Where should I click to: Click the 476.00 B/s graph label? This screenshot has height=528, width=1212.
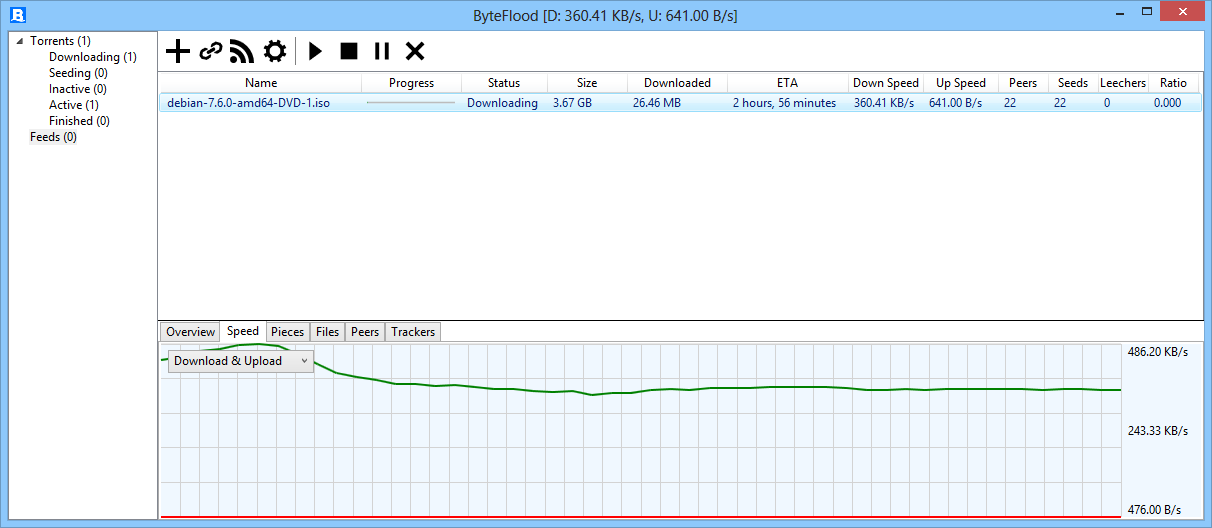pyautogui.click(x=1154, y=510)
